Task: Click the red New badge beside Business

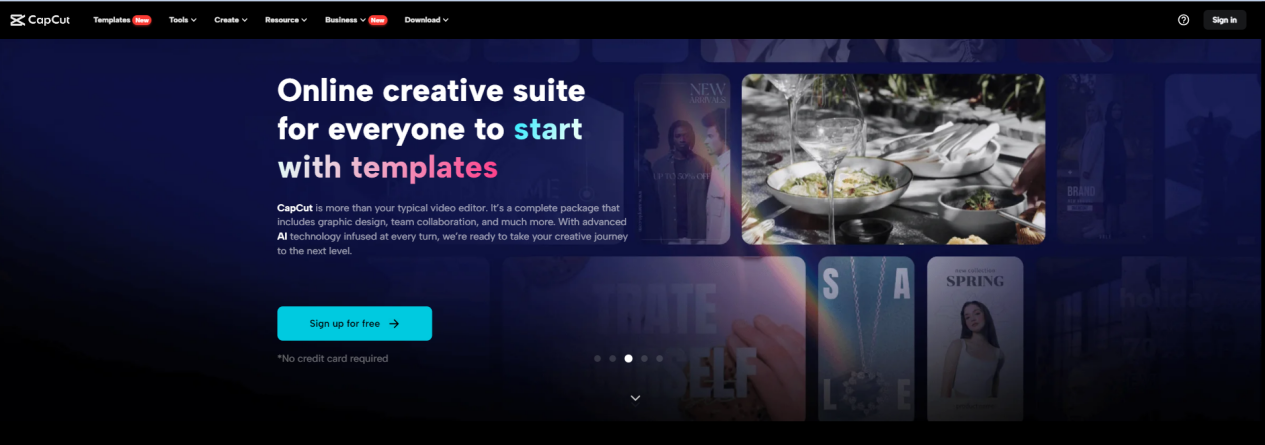Action: pos(378,20)
